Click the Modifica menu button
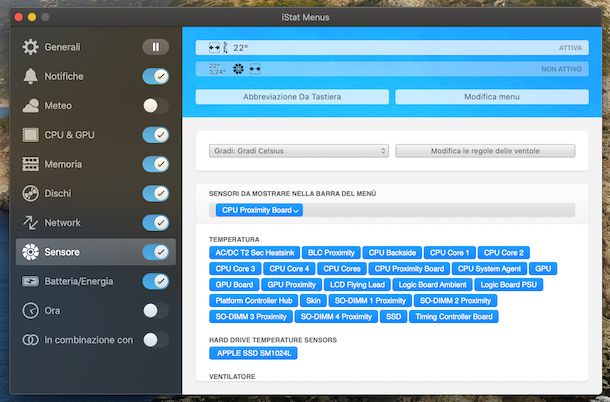The width and height of the screenshot is (610, 402). coord(492,97)
